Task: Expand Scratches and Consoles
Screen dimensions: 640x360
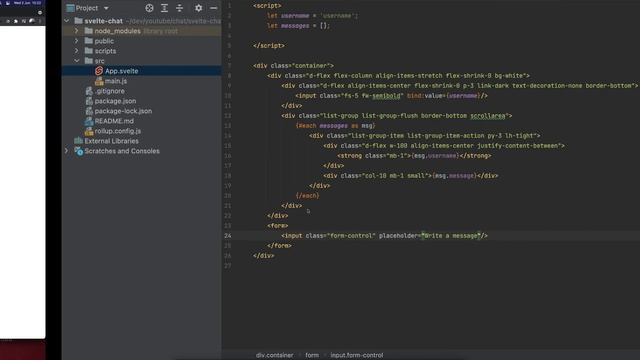Action: coord(67,151)
